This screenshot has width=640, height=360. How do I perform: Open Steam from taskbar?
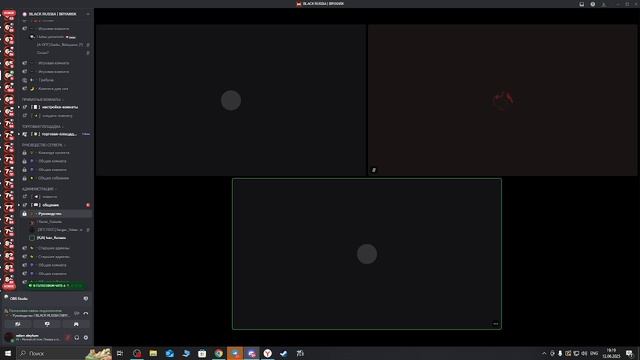284,353
